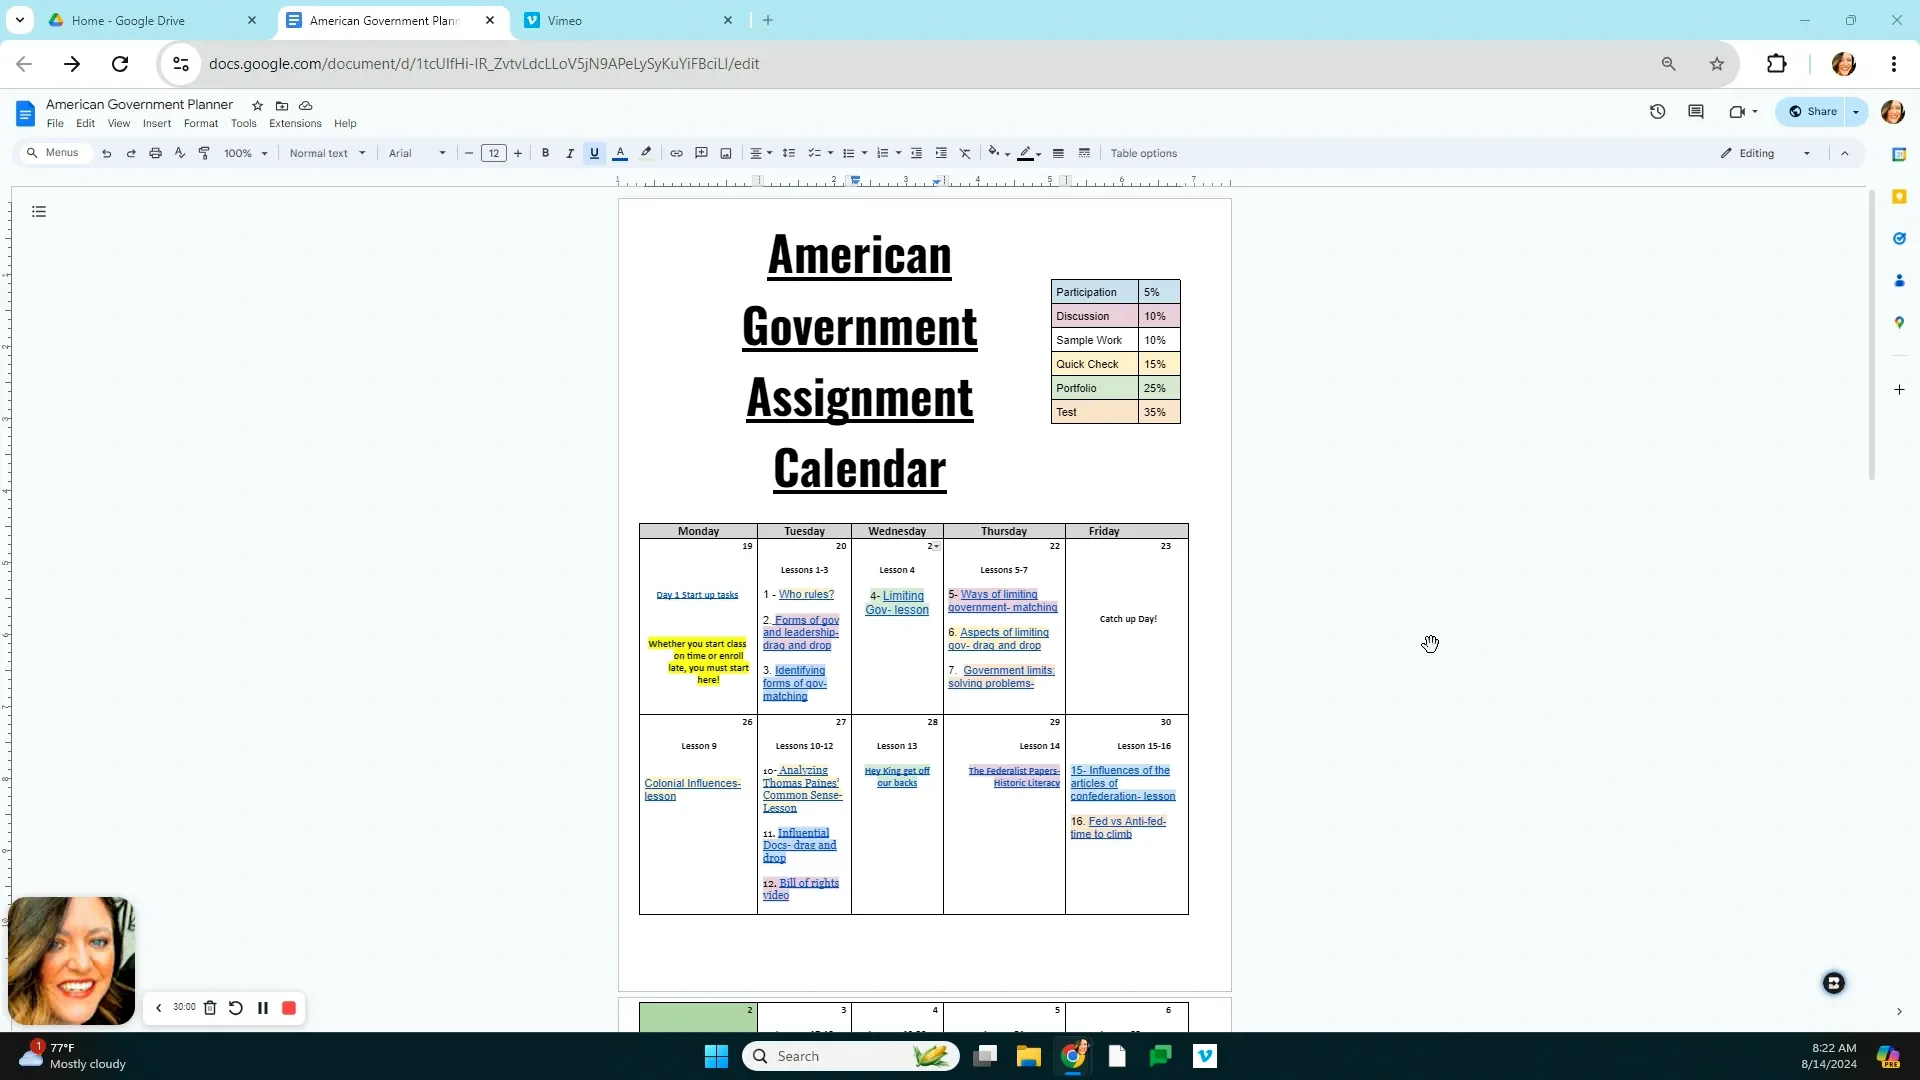Select the paint format tool
This screenshot has width=1920, height=1080.
[x=204, y=153]
